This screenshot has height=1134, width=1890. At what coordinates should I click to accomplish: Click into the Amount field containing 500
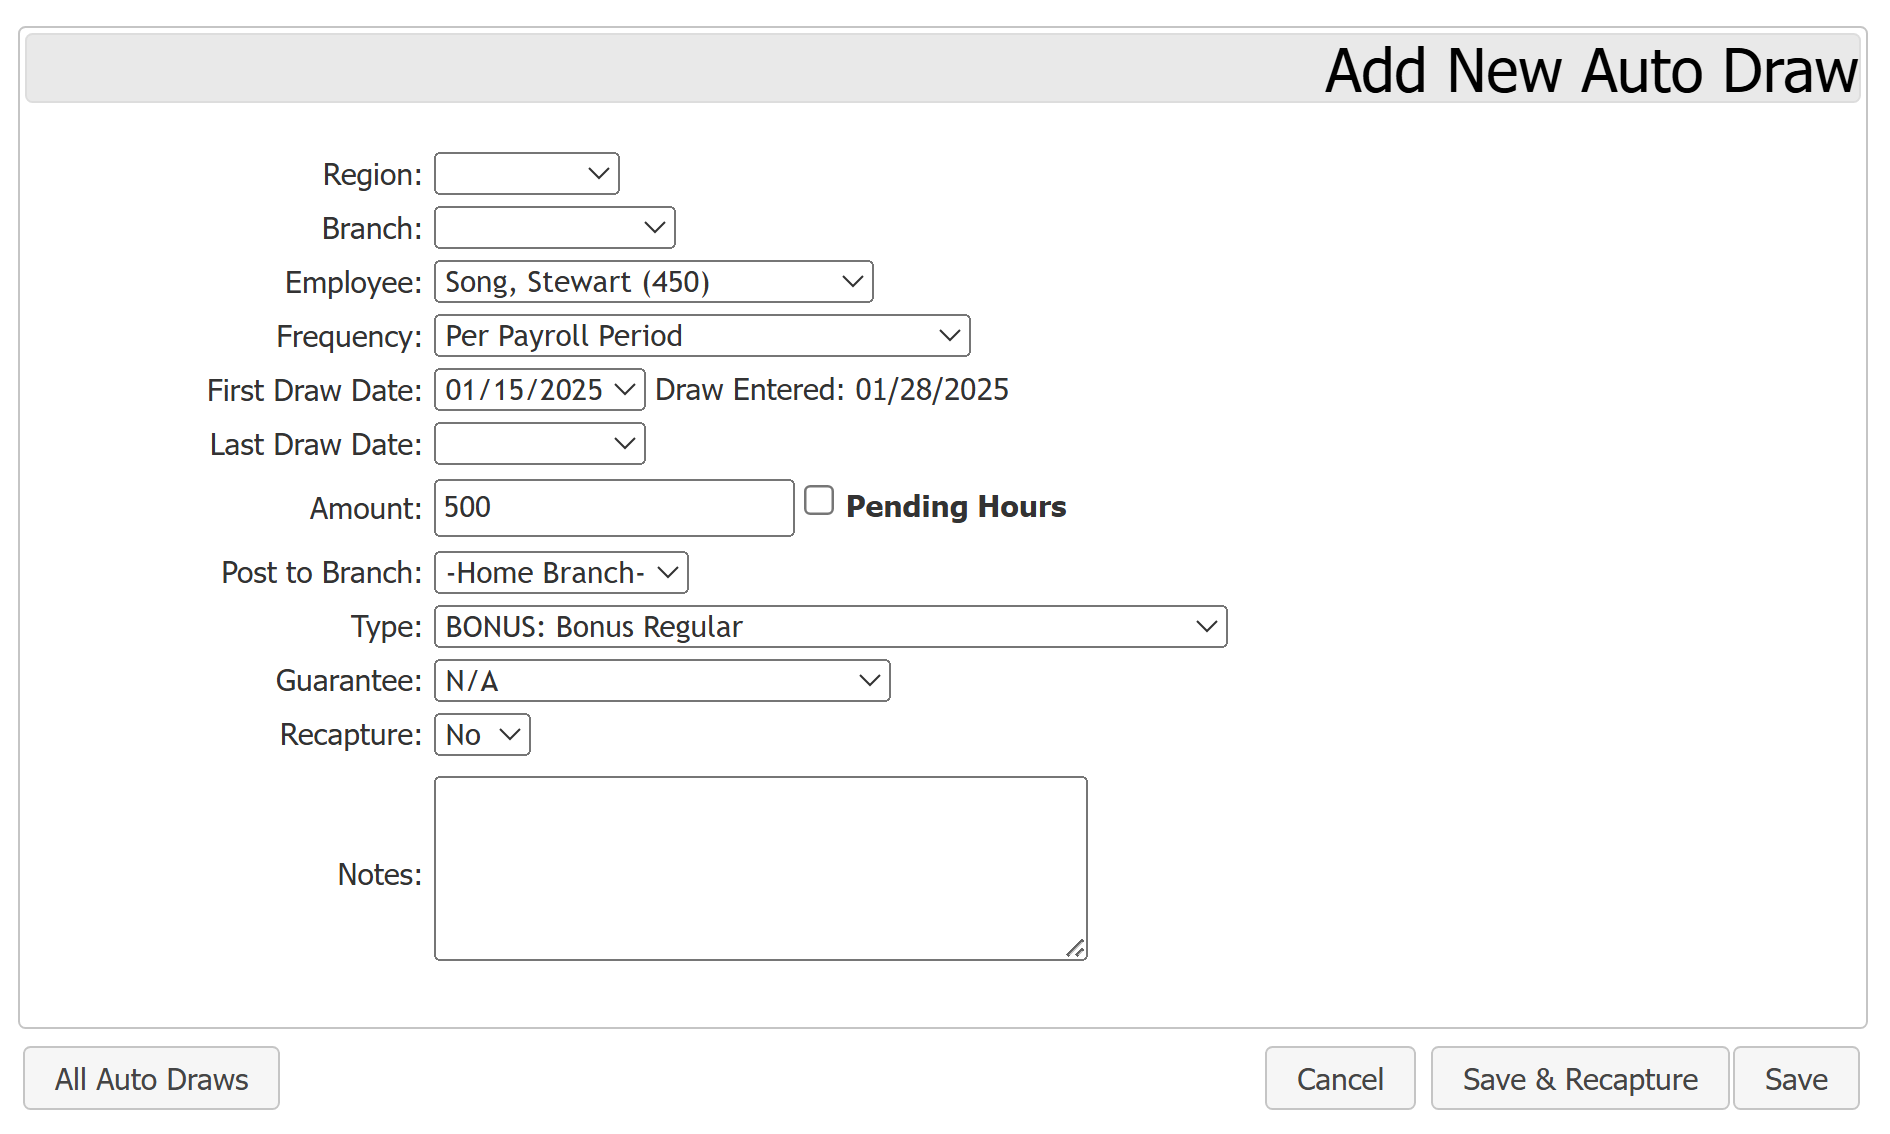click(614, 508)
